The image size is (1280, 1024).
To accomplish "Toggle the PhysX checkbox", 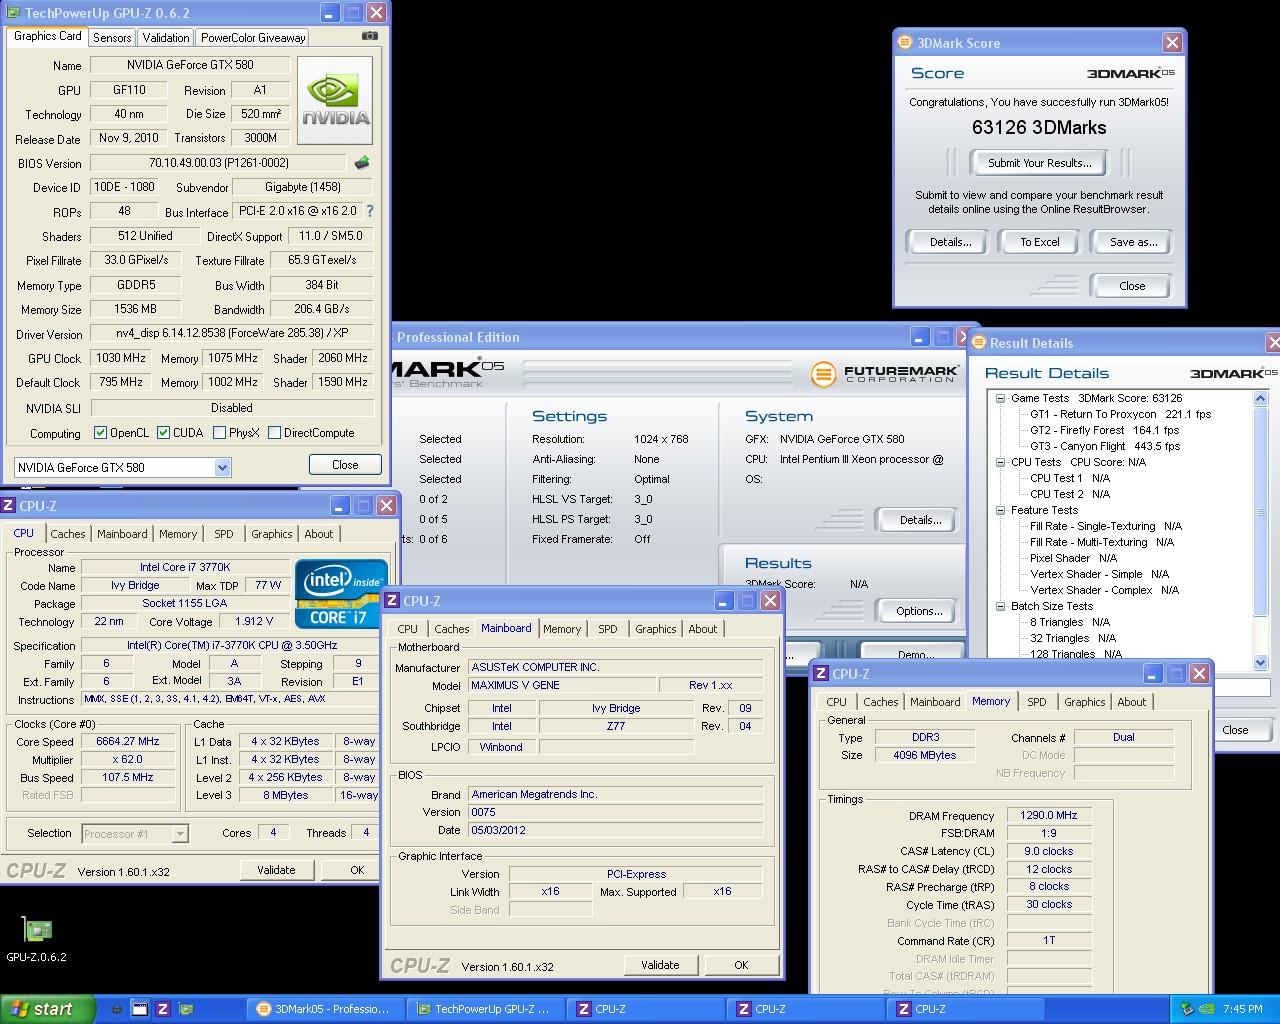I will point(219,433).
